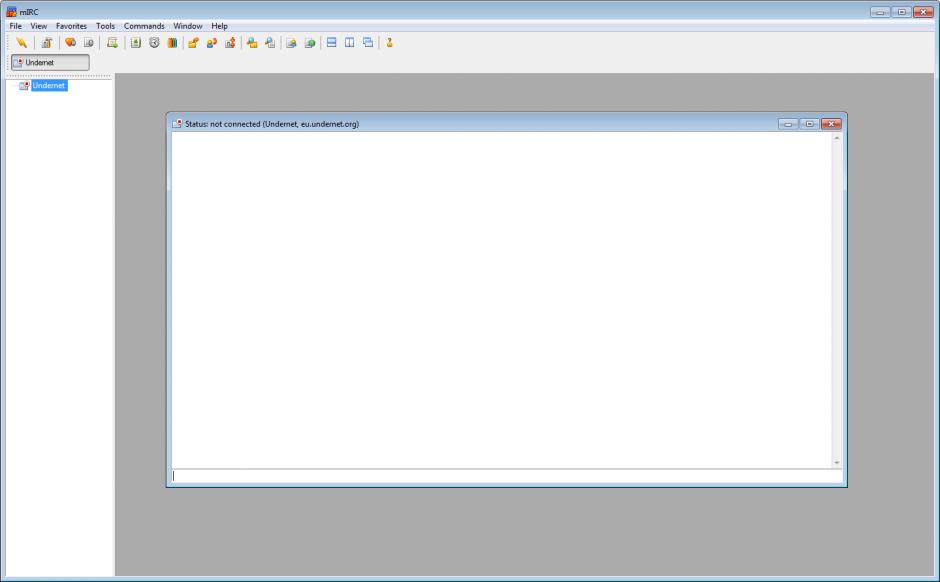Viewport: 940px width, 582px height.
Task: Open the File menu
Action: (x=16, y=26)
